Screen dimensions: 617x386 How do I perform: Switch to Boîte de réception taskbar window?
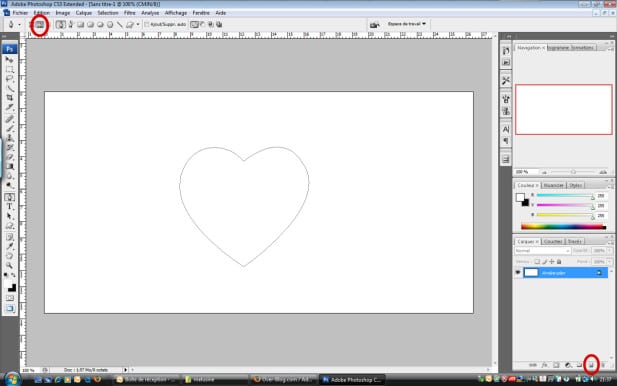click(146, 380)
